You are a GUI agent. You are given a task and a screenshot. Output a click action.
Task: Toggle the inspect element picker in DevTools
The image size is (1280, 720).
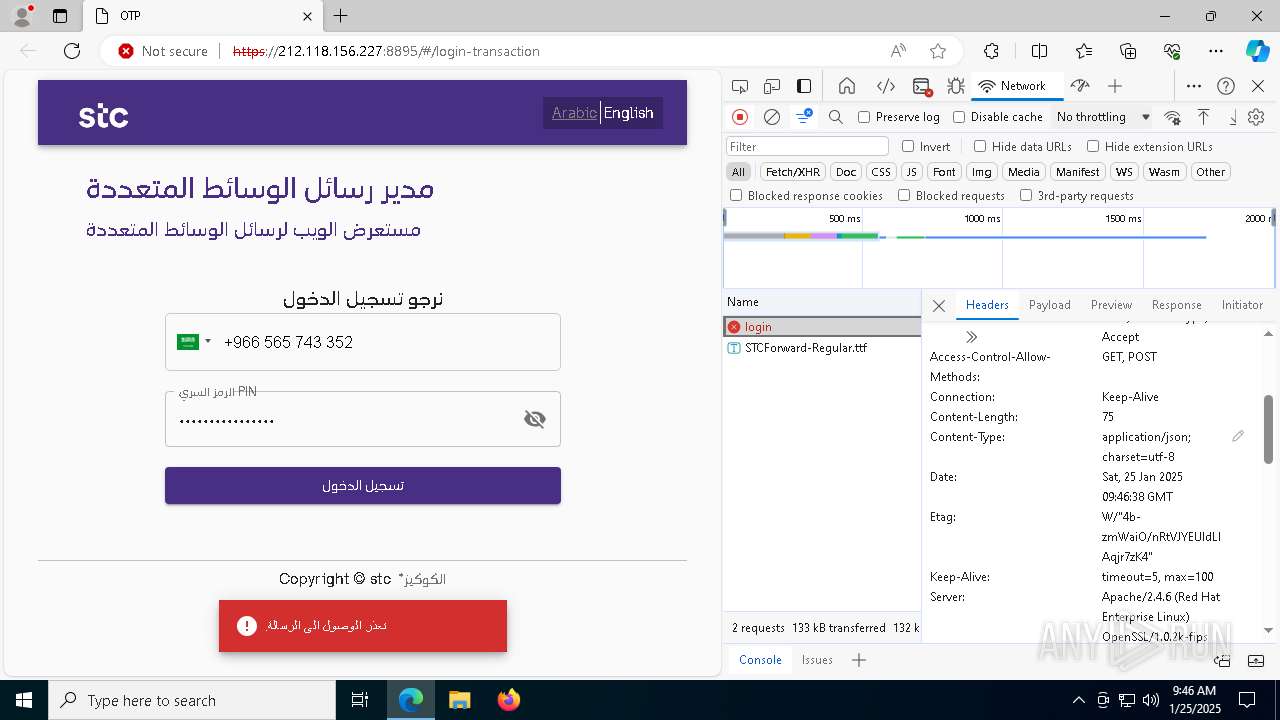[x=740, y=86]
